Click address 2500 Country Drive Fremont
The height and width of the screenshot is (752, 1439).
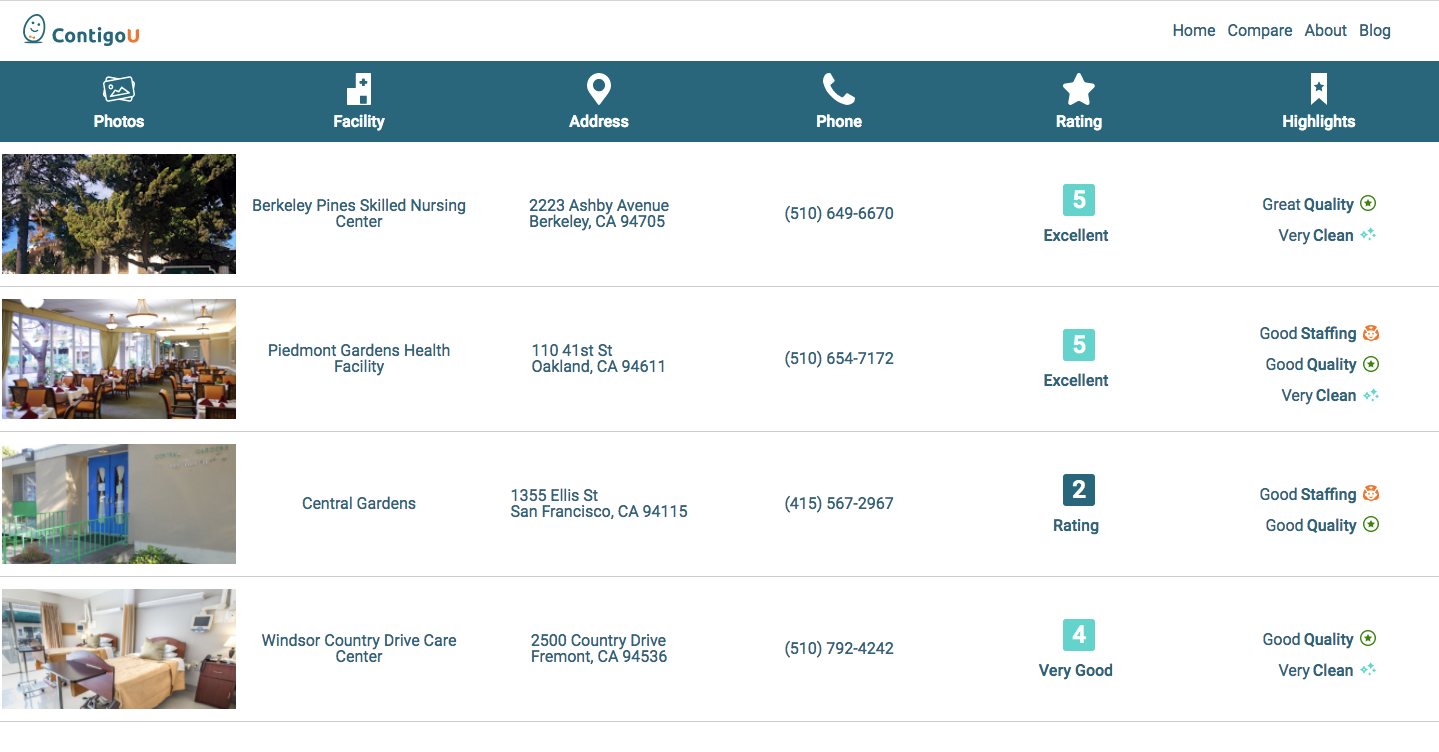coord(599,648)
